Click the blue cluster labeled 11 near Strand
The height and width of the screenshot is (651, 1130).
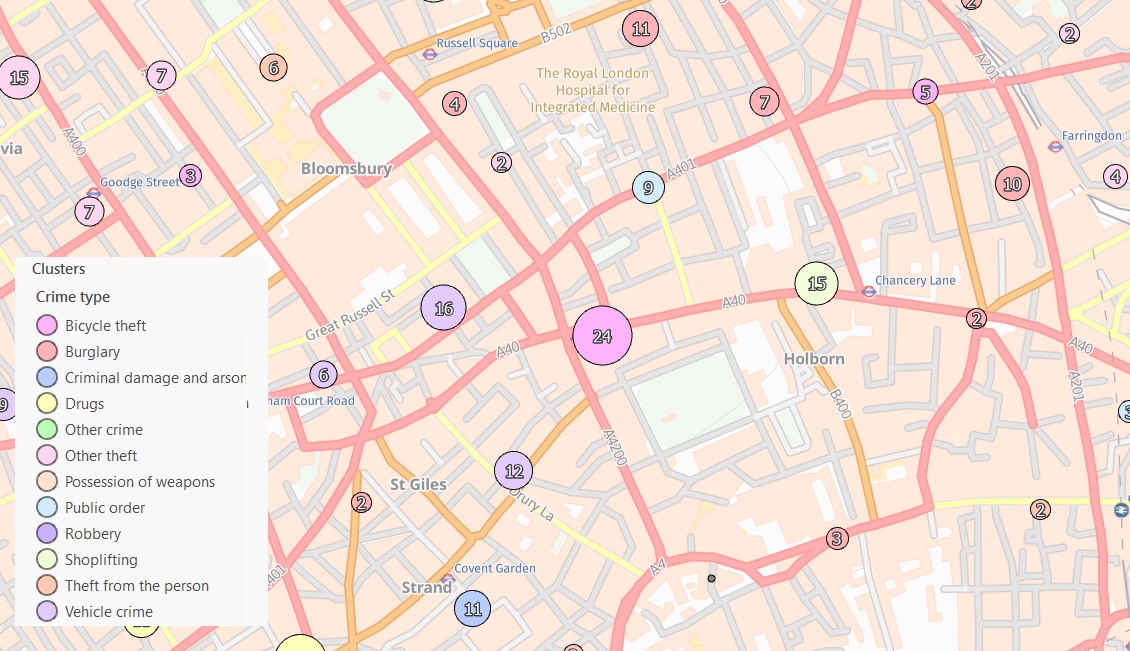(473, 608)
